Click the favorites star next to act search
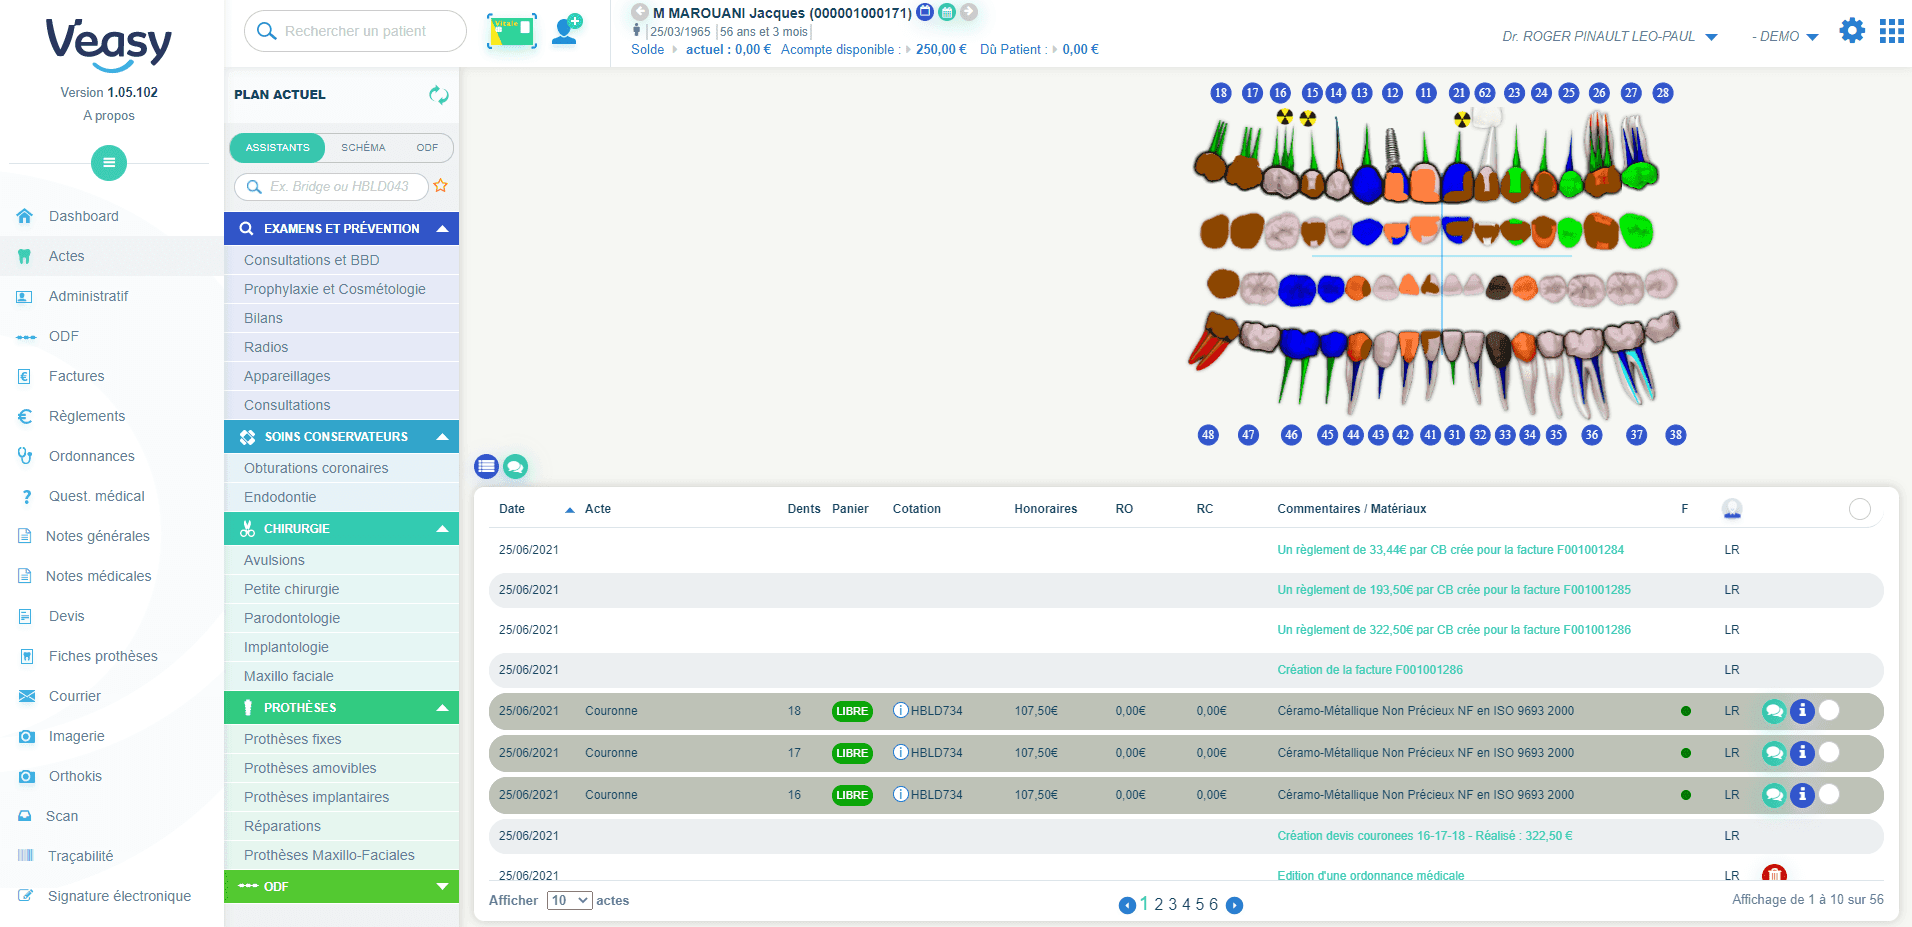The height and width of the screenshot is (927, 1912). coord(441,186)
